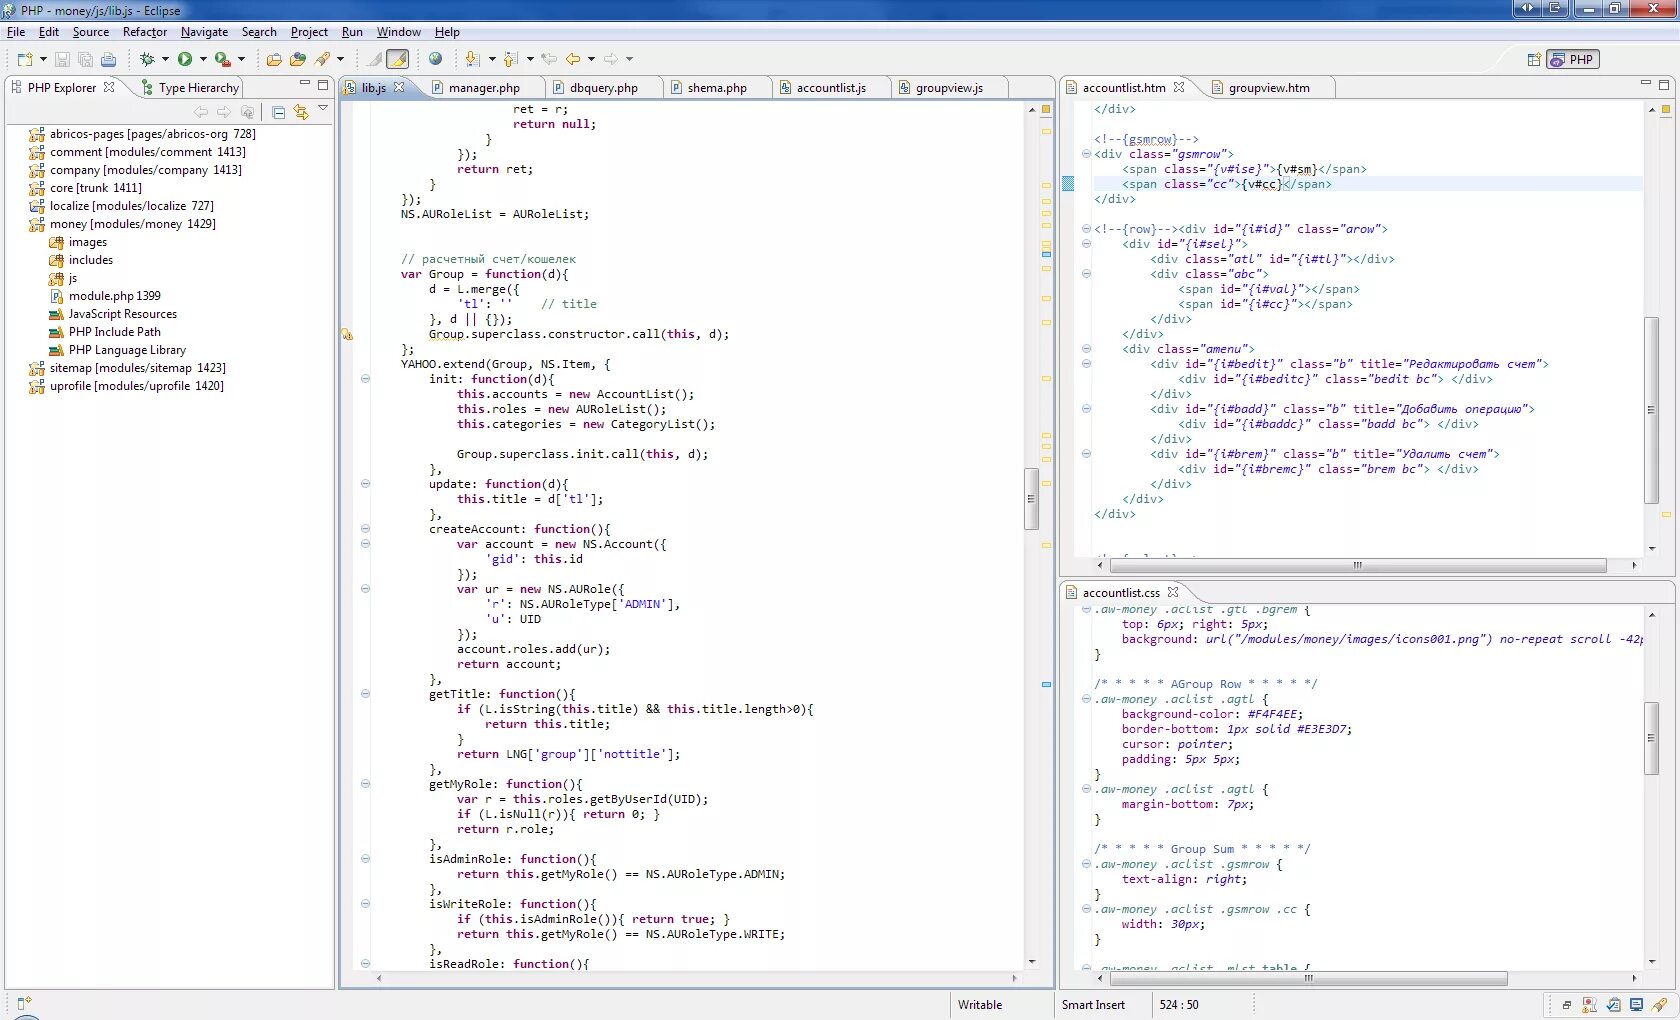Collapse the init function fold marker
Viewport: 1680px width, 1020px height.
365,379
